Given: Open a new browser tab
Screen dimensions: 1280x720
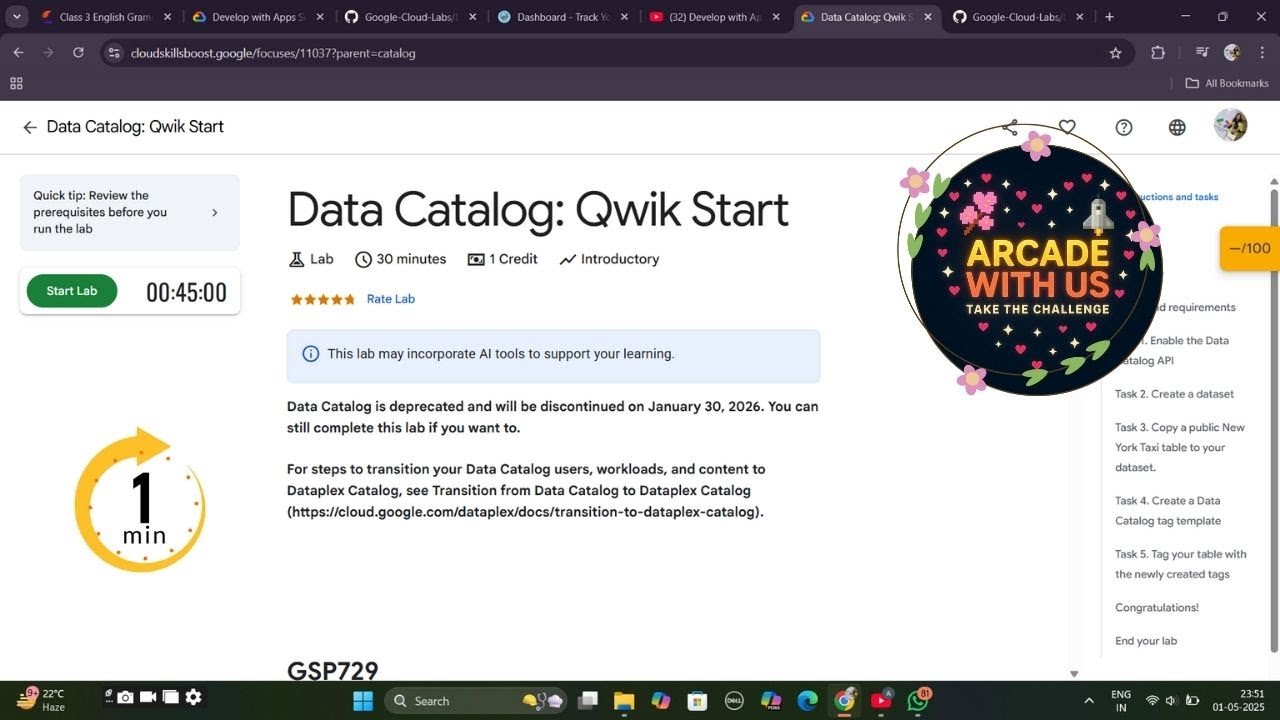Looking at the screenshot, I should [x=1109, y=17].
